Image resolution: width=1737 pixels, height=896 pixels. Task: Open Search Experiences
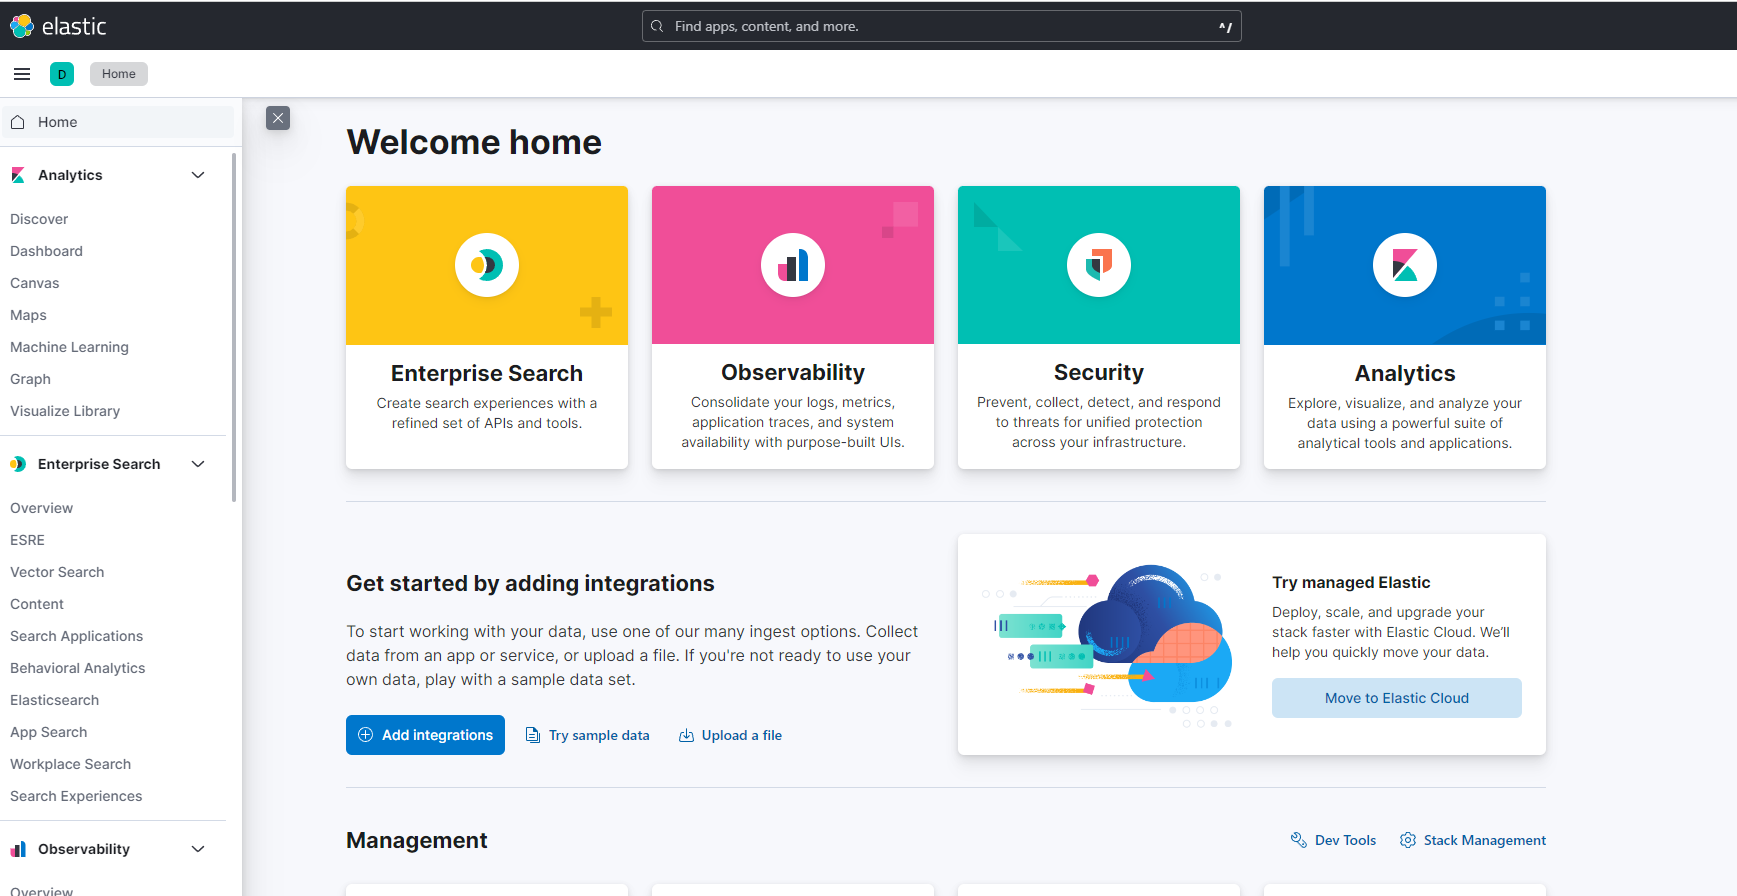pos(76,796)
